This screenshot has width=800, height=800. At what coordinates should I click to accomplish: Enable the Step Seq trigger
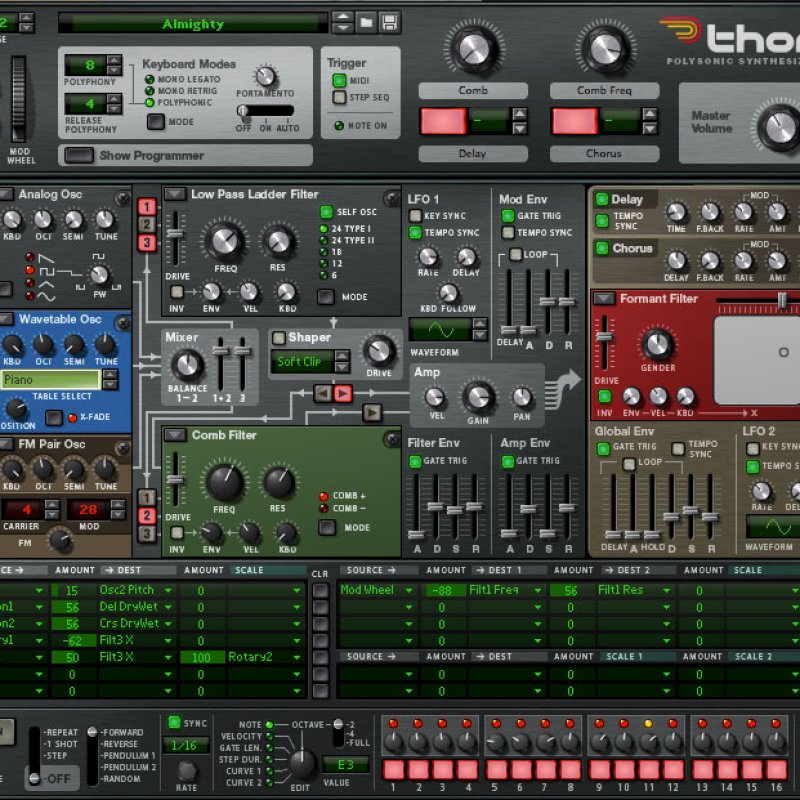339,98
